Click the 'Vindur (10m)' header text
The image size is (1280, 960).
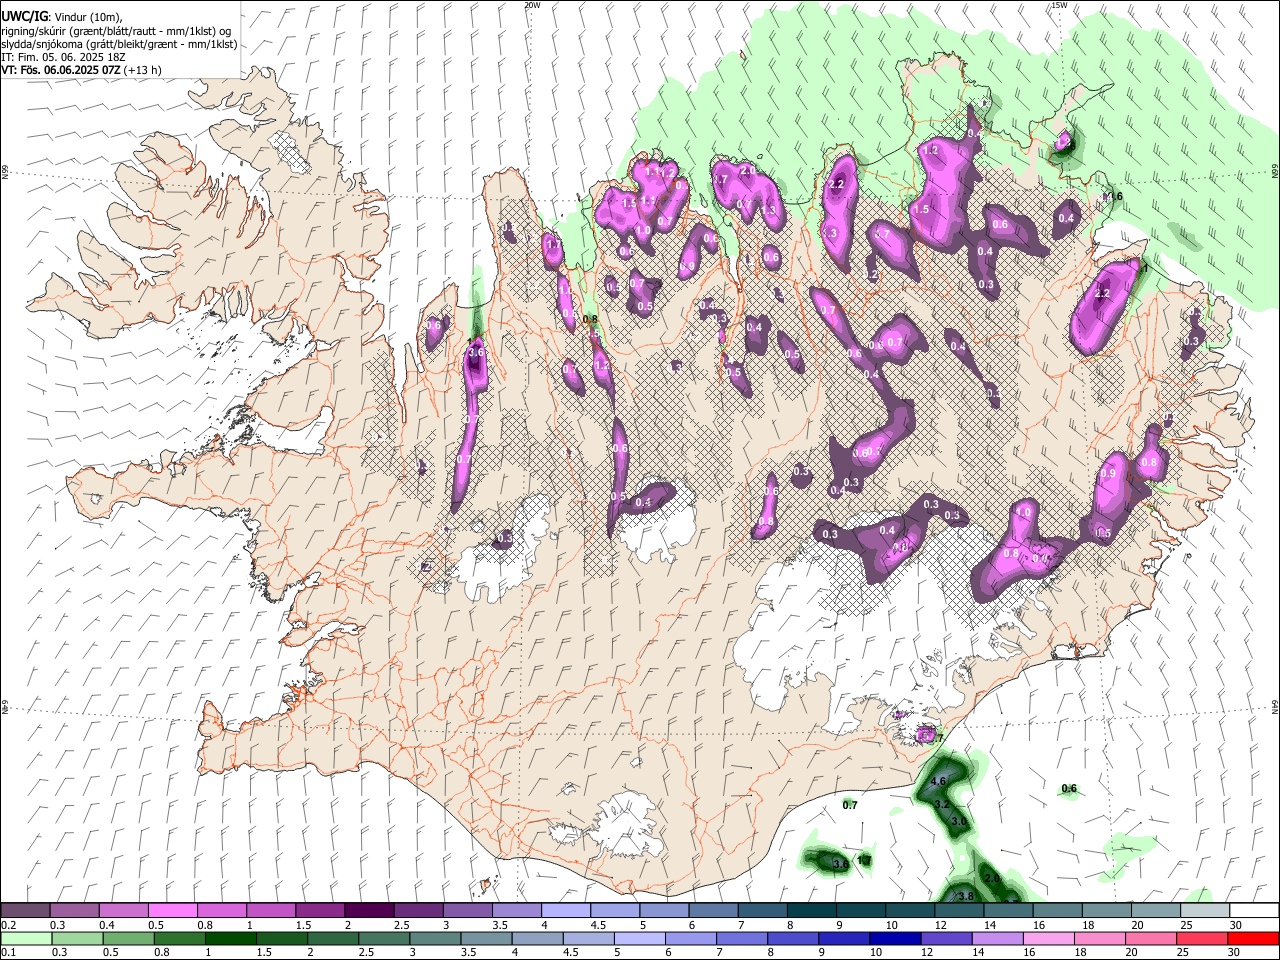(x=90, y=17)
